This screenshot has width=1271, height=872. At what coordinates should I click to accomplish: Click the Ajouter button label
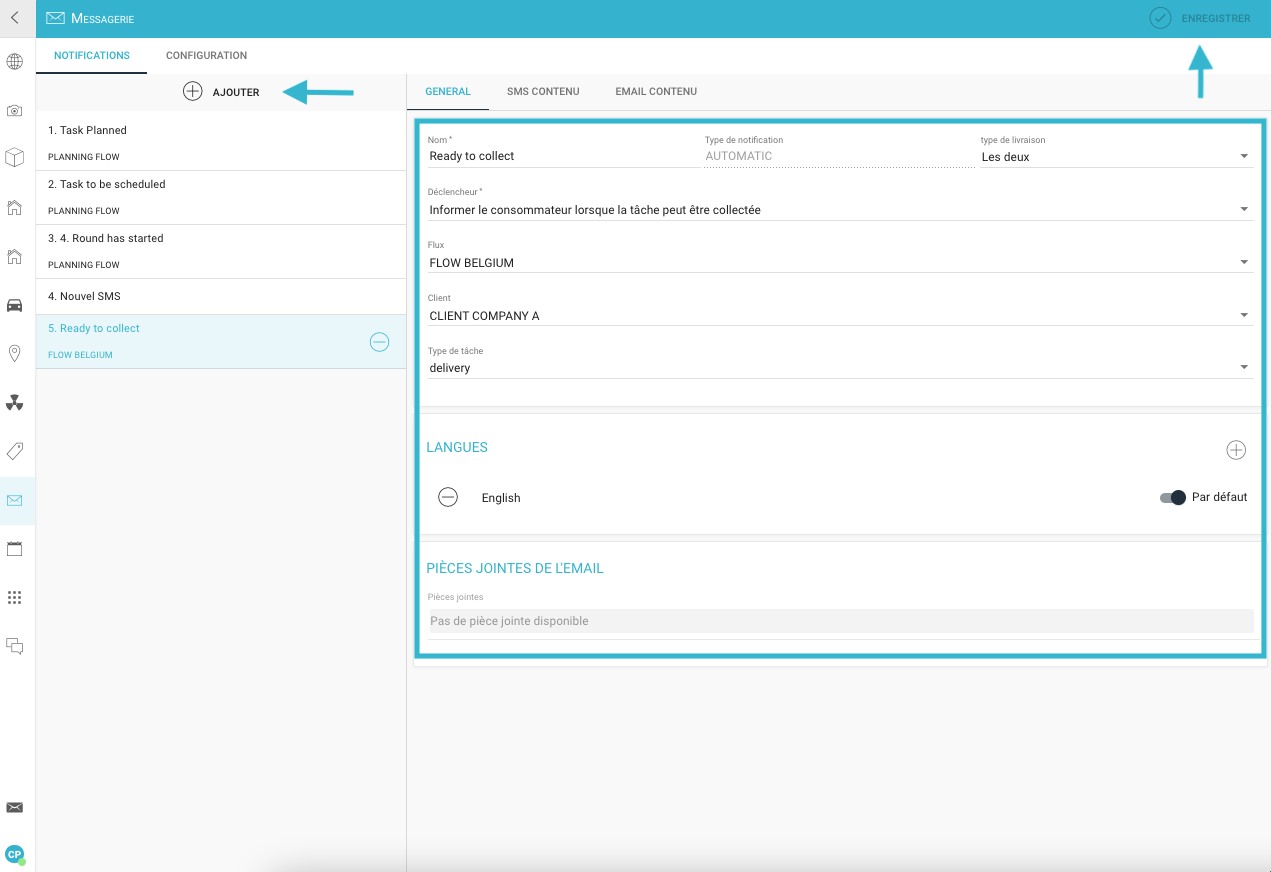236,92
